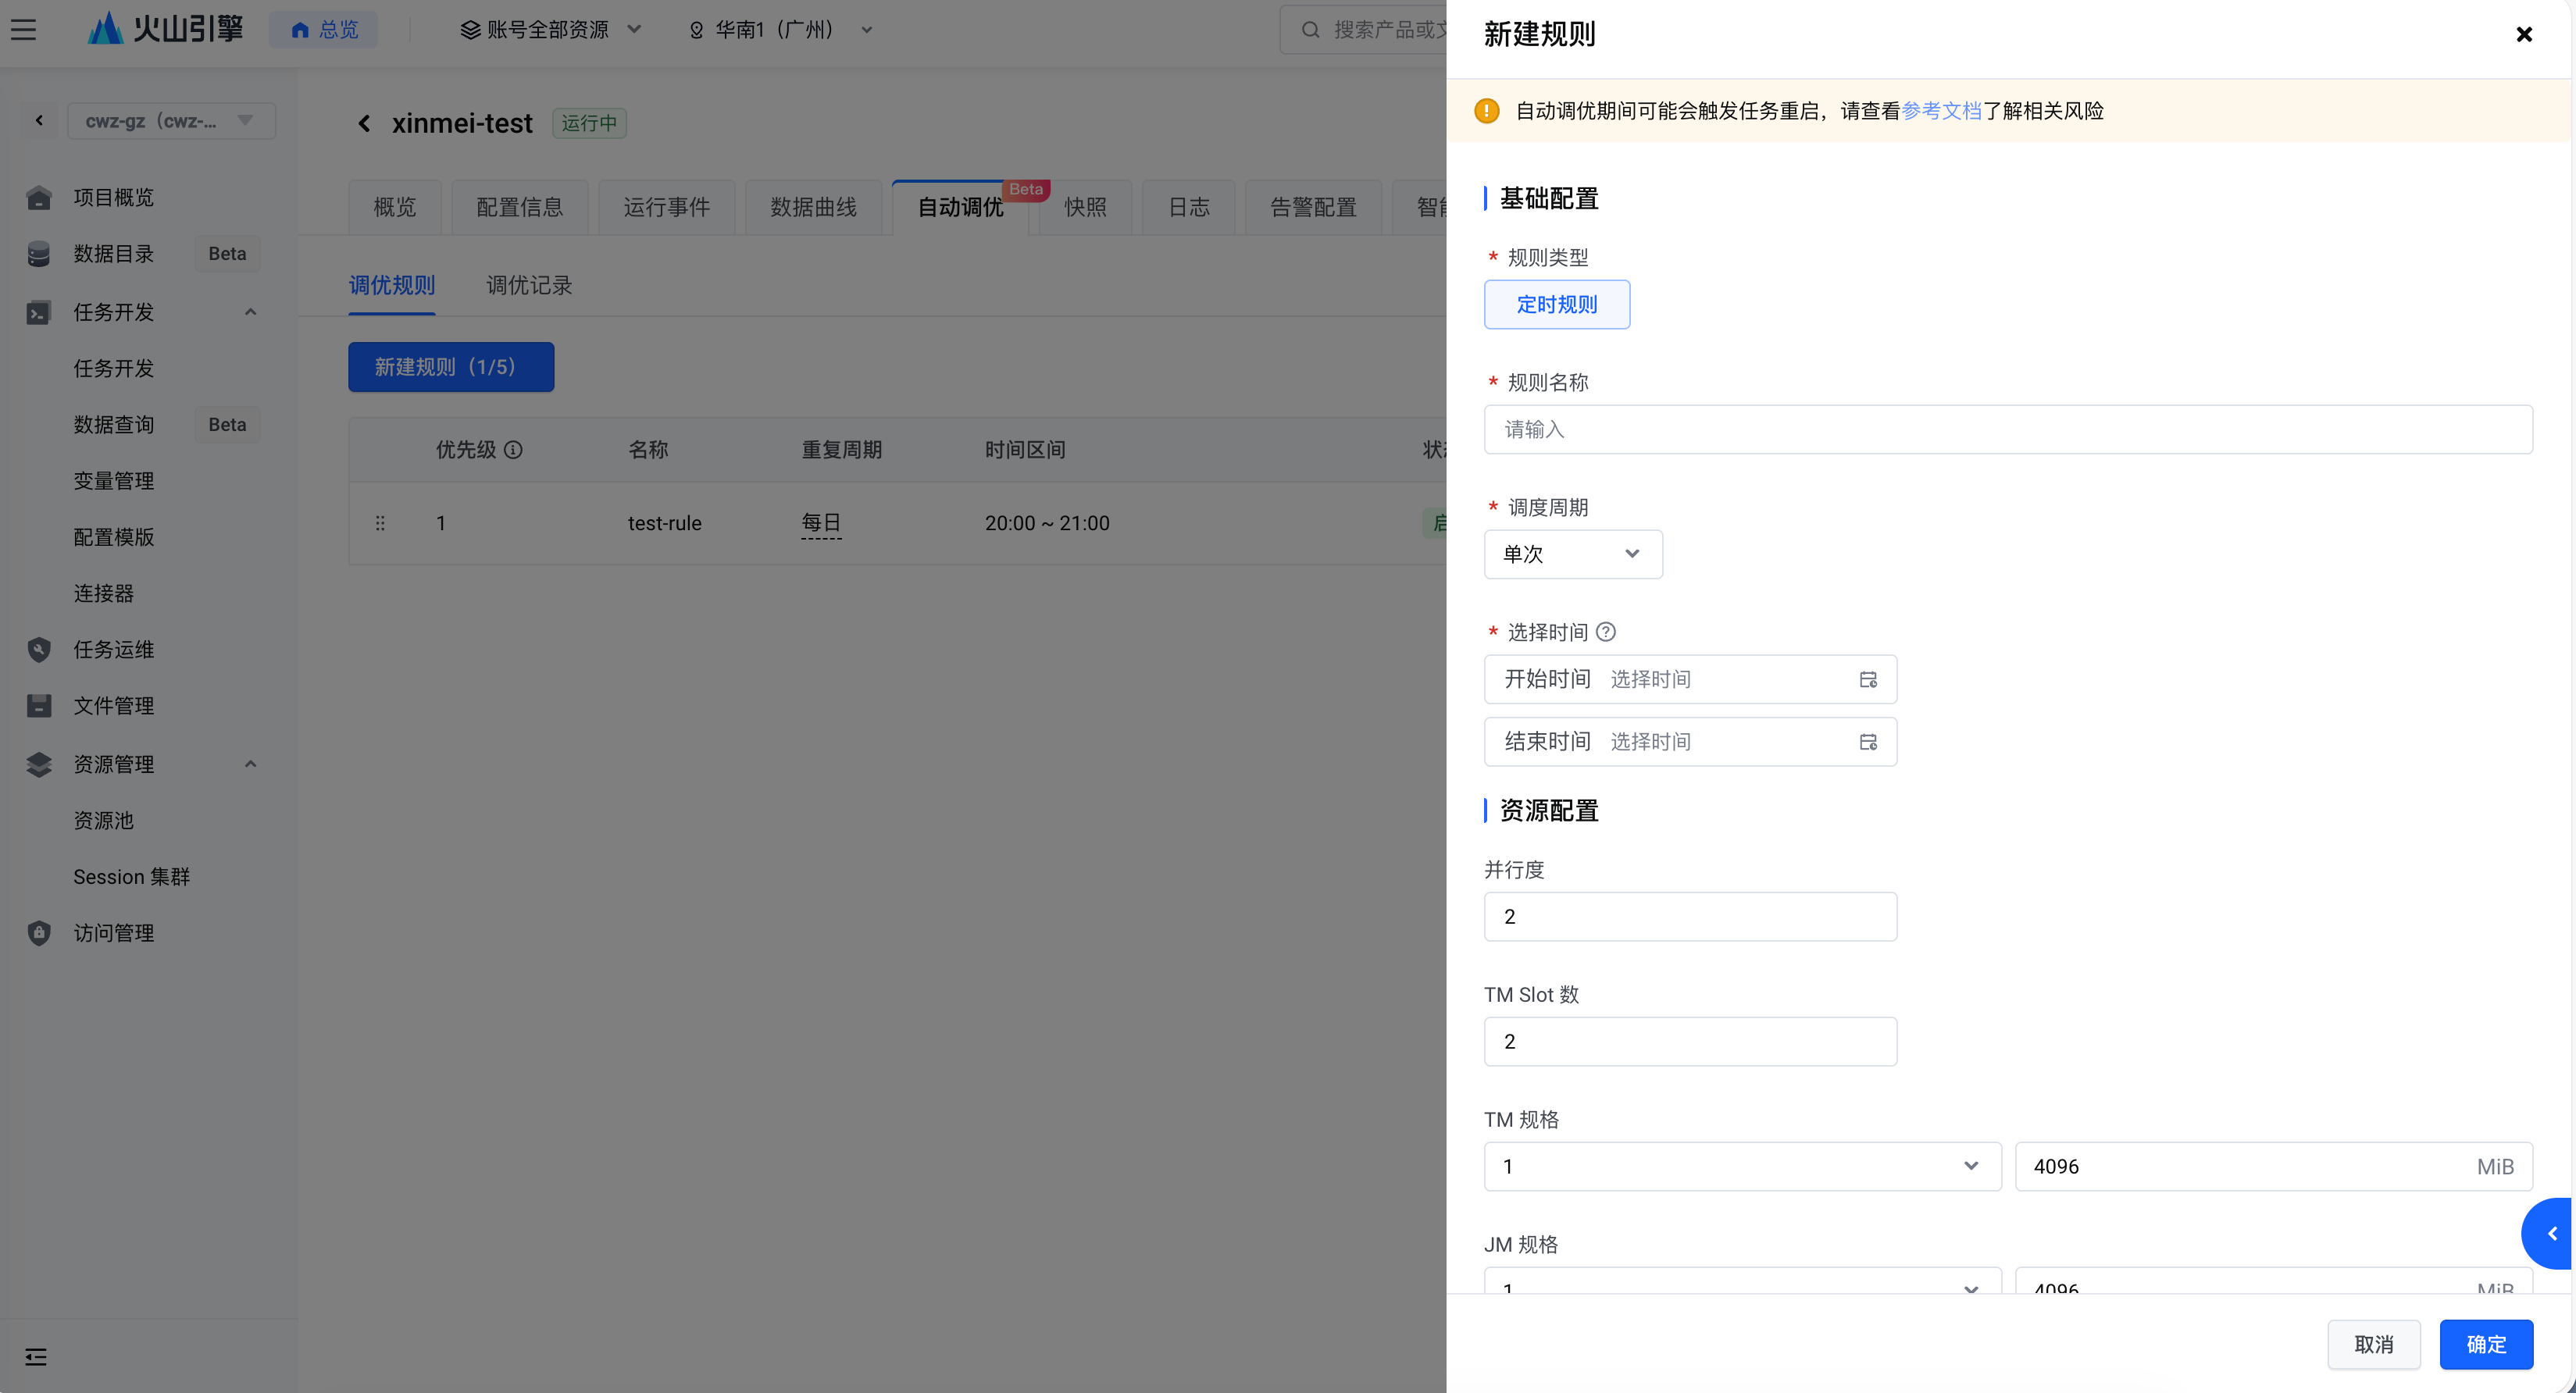Switch to the 调优记录 tab

(x=529, y=286)
